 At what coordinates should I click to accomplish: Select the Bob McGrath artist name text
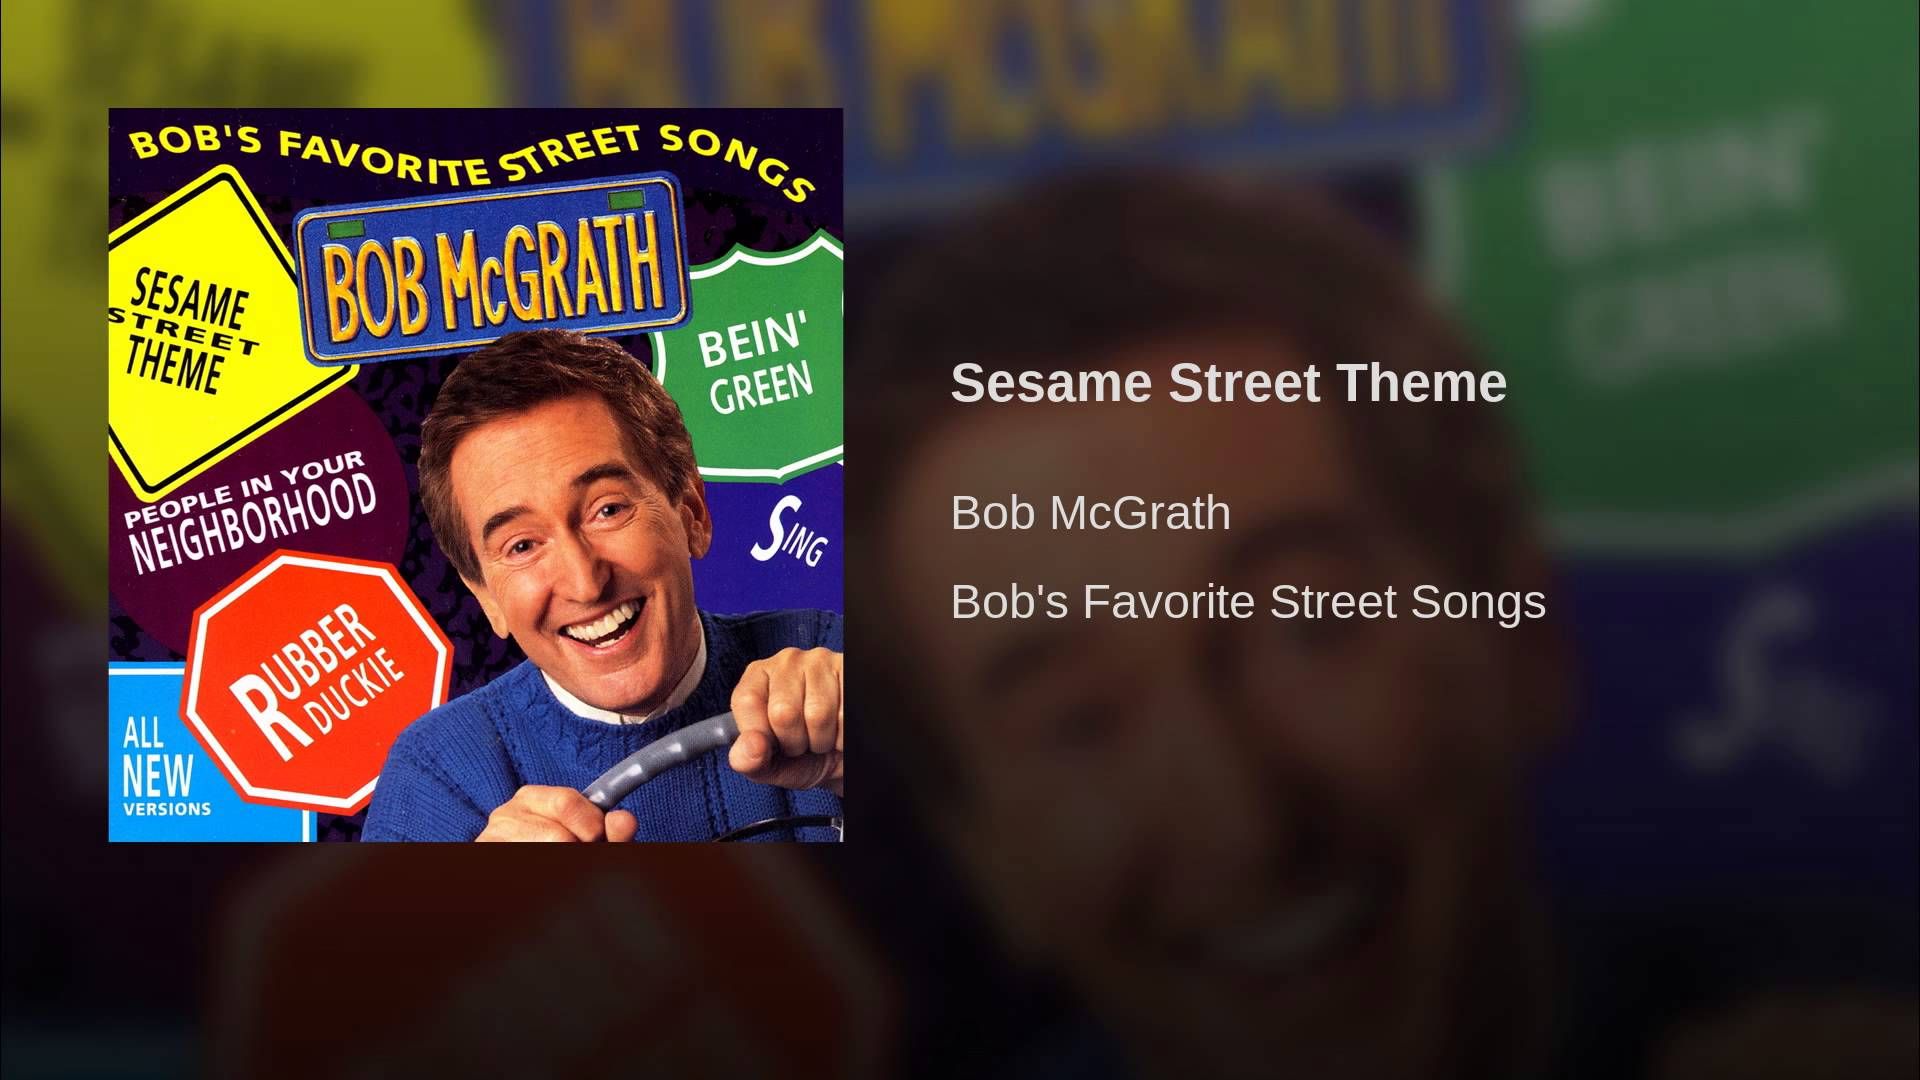[x=1091, y=513]
